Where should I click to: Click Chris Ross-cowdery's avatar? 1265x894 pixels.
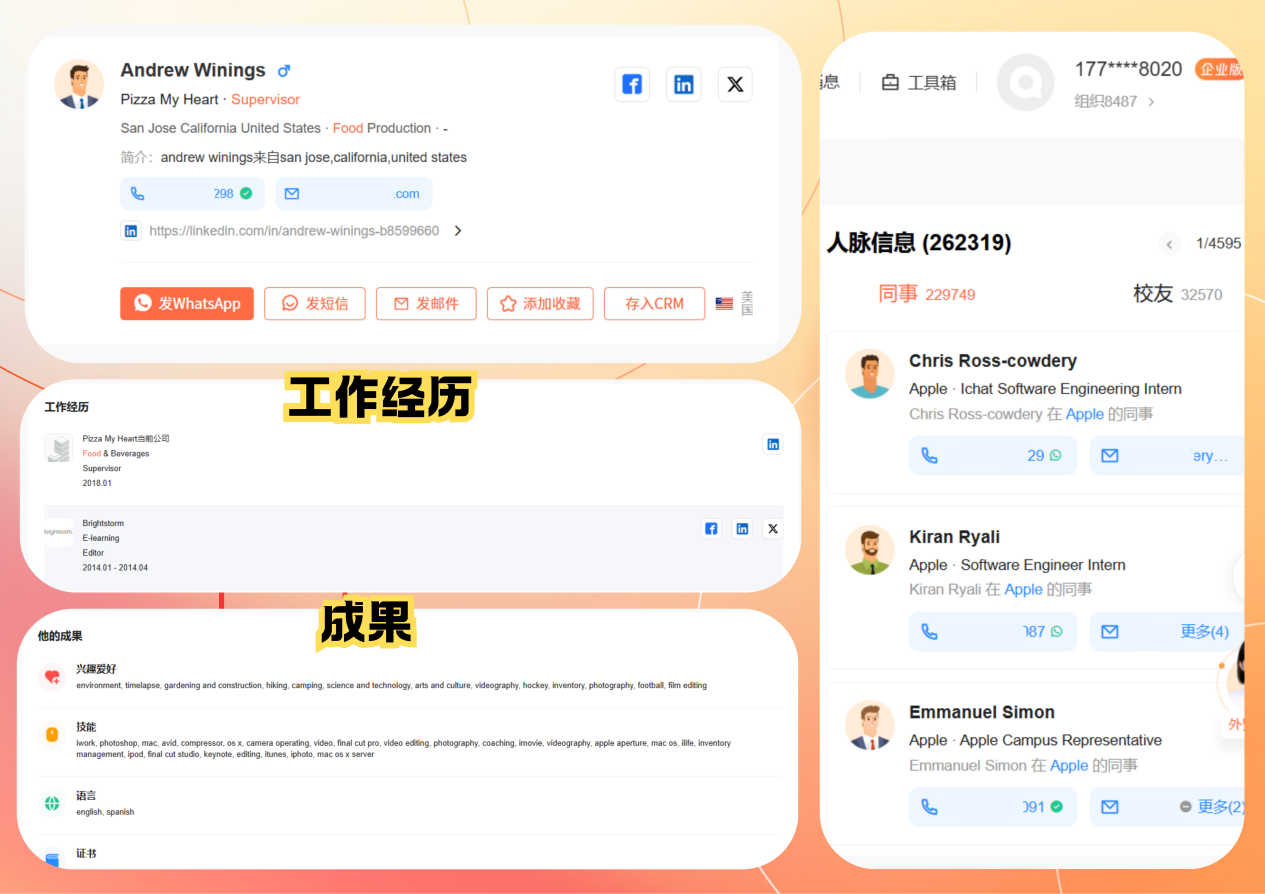tap(870, 374)
